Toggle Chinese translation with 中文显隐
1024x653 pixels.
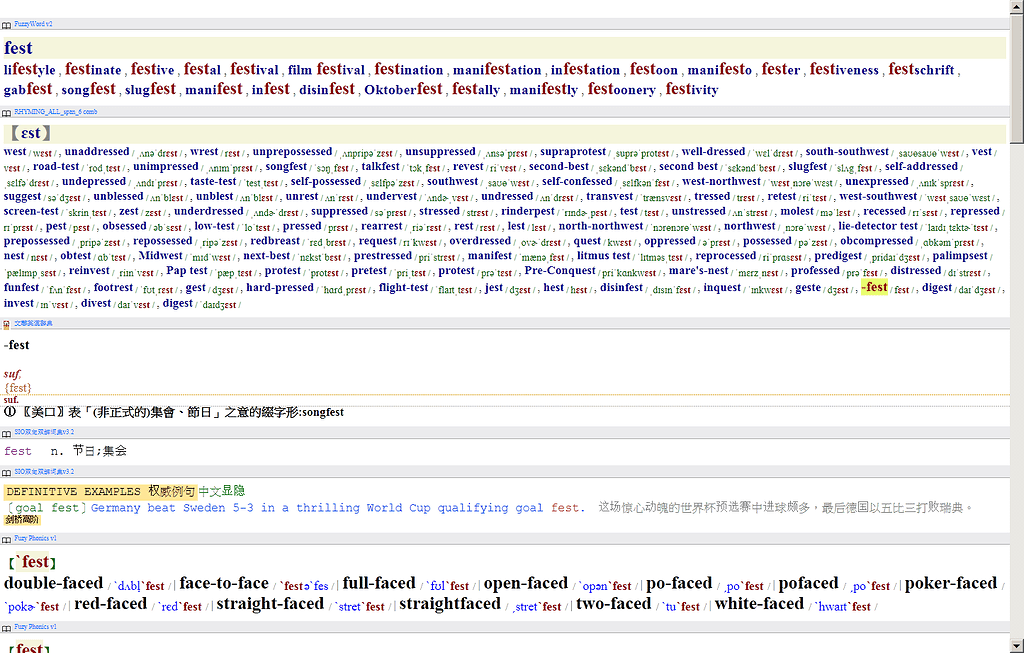click(x=221, y=491)
